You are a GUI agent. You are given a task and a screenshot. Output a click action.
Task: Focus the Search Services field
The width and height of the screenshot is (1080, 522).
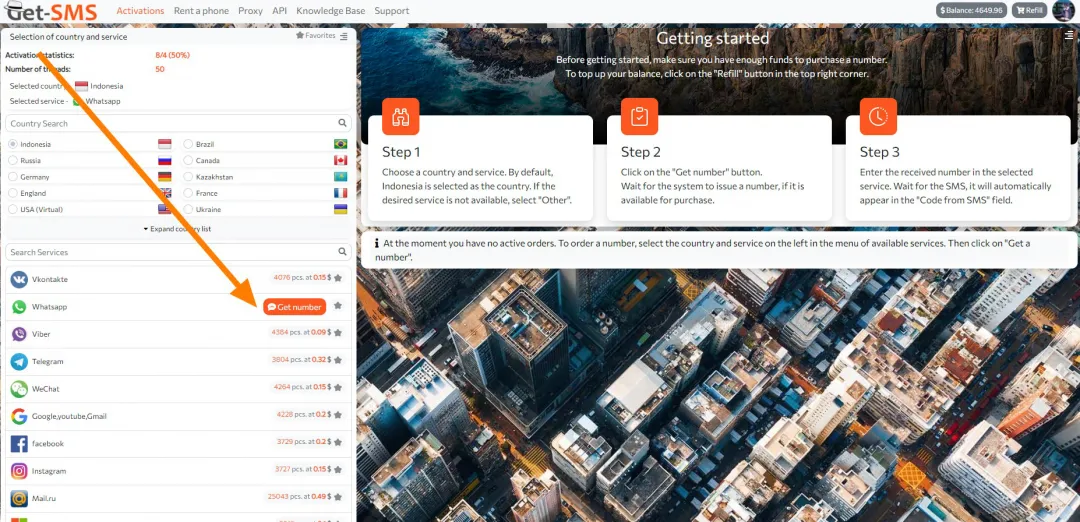point(178,252)
